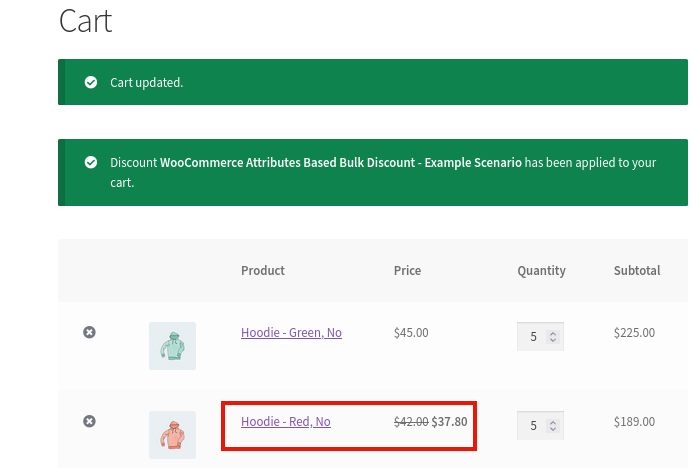
Task: Click the $225.00 subtotal of the green hoodie
Action: tap(634, 333)
